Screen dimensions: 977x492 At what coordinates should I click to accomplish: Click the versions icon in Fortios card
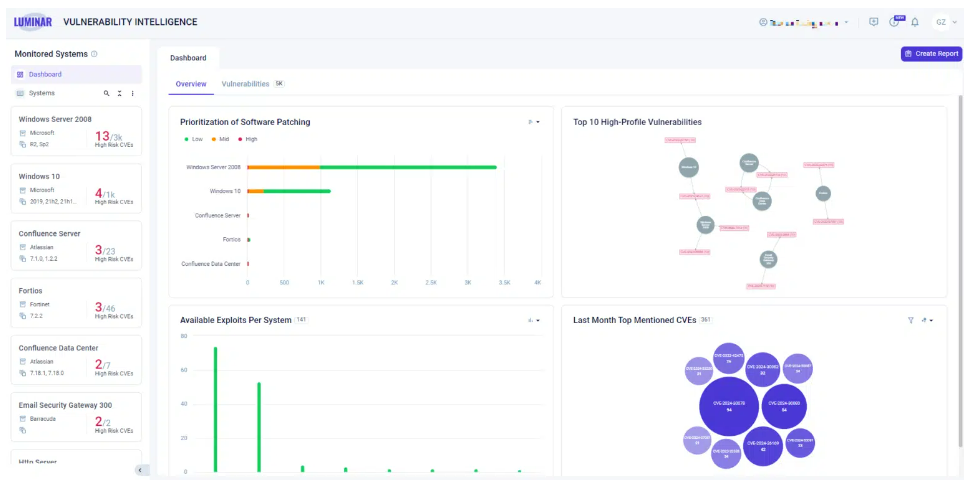[22, 316]
